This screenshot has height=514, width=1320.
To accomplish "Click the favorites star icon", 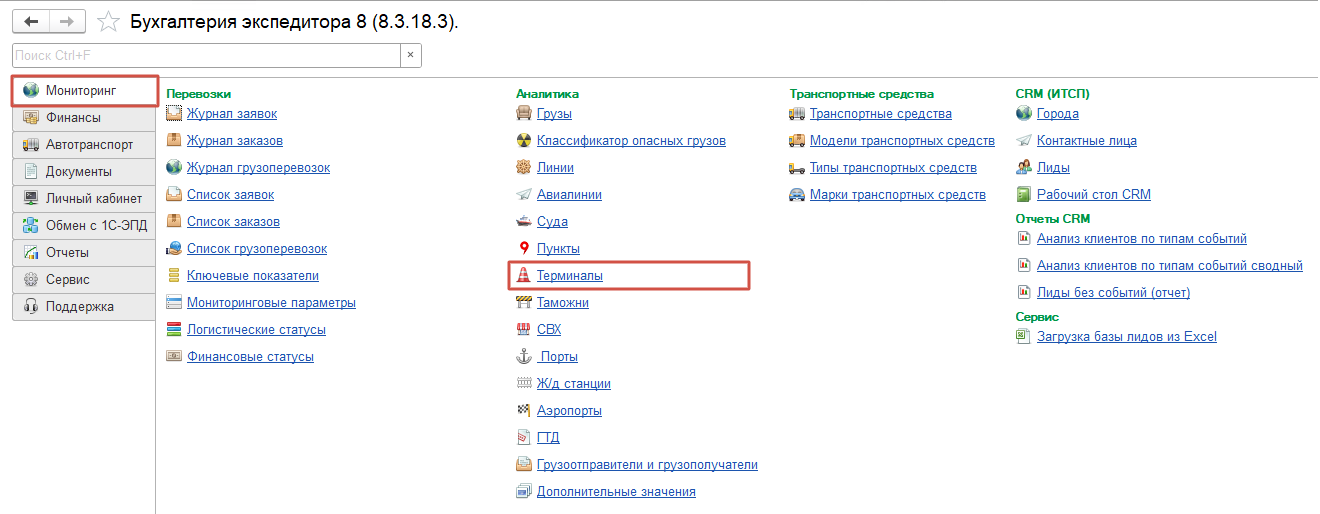I will [x=108, y=21].
